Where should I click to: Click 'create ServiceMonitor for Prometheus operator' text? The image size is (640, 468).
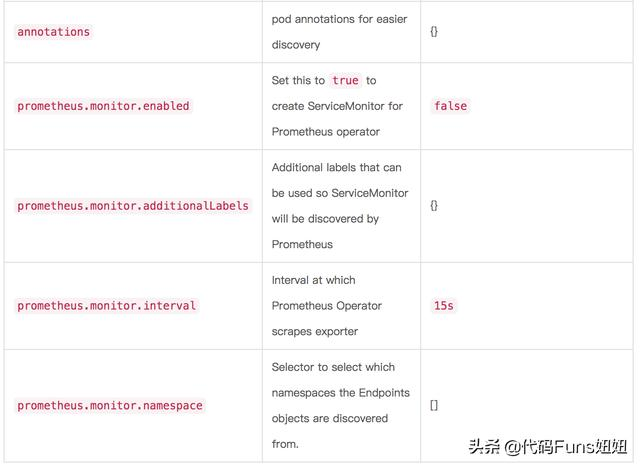(336, 119)
